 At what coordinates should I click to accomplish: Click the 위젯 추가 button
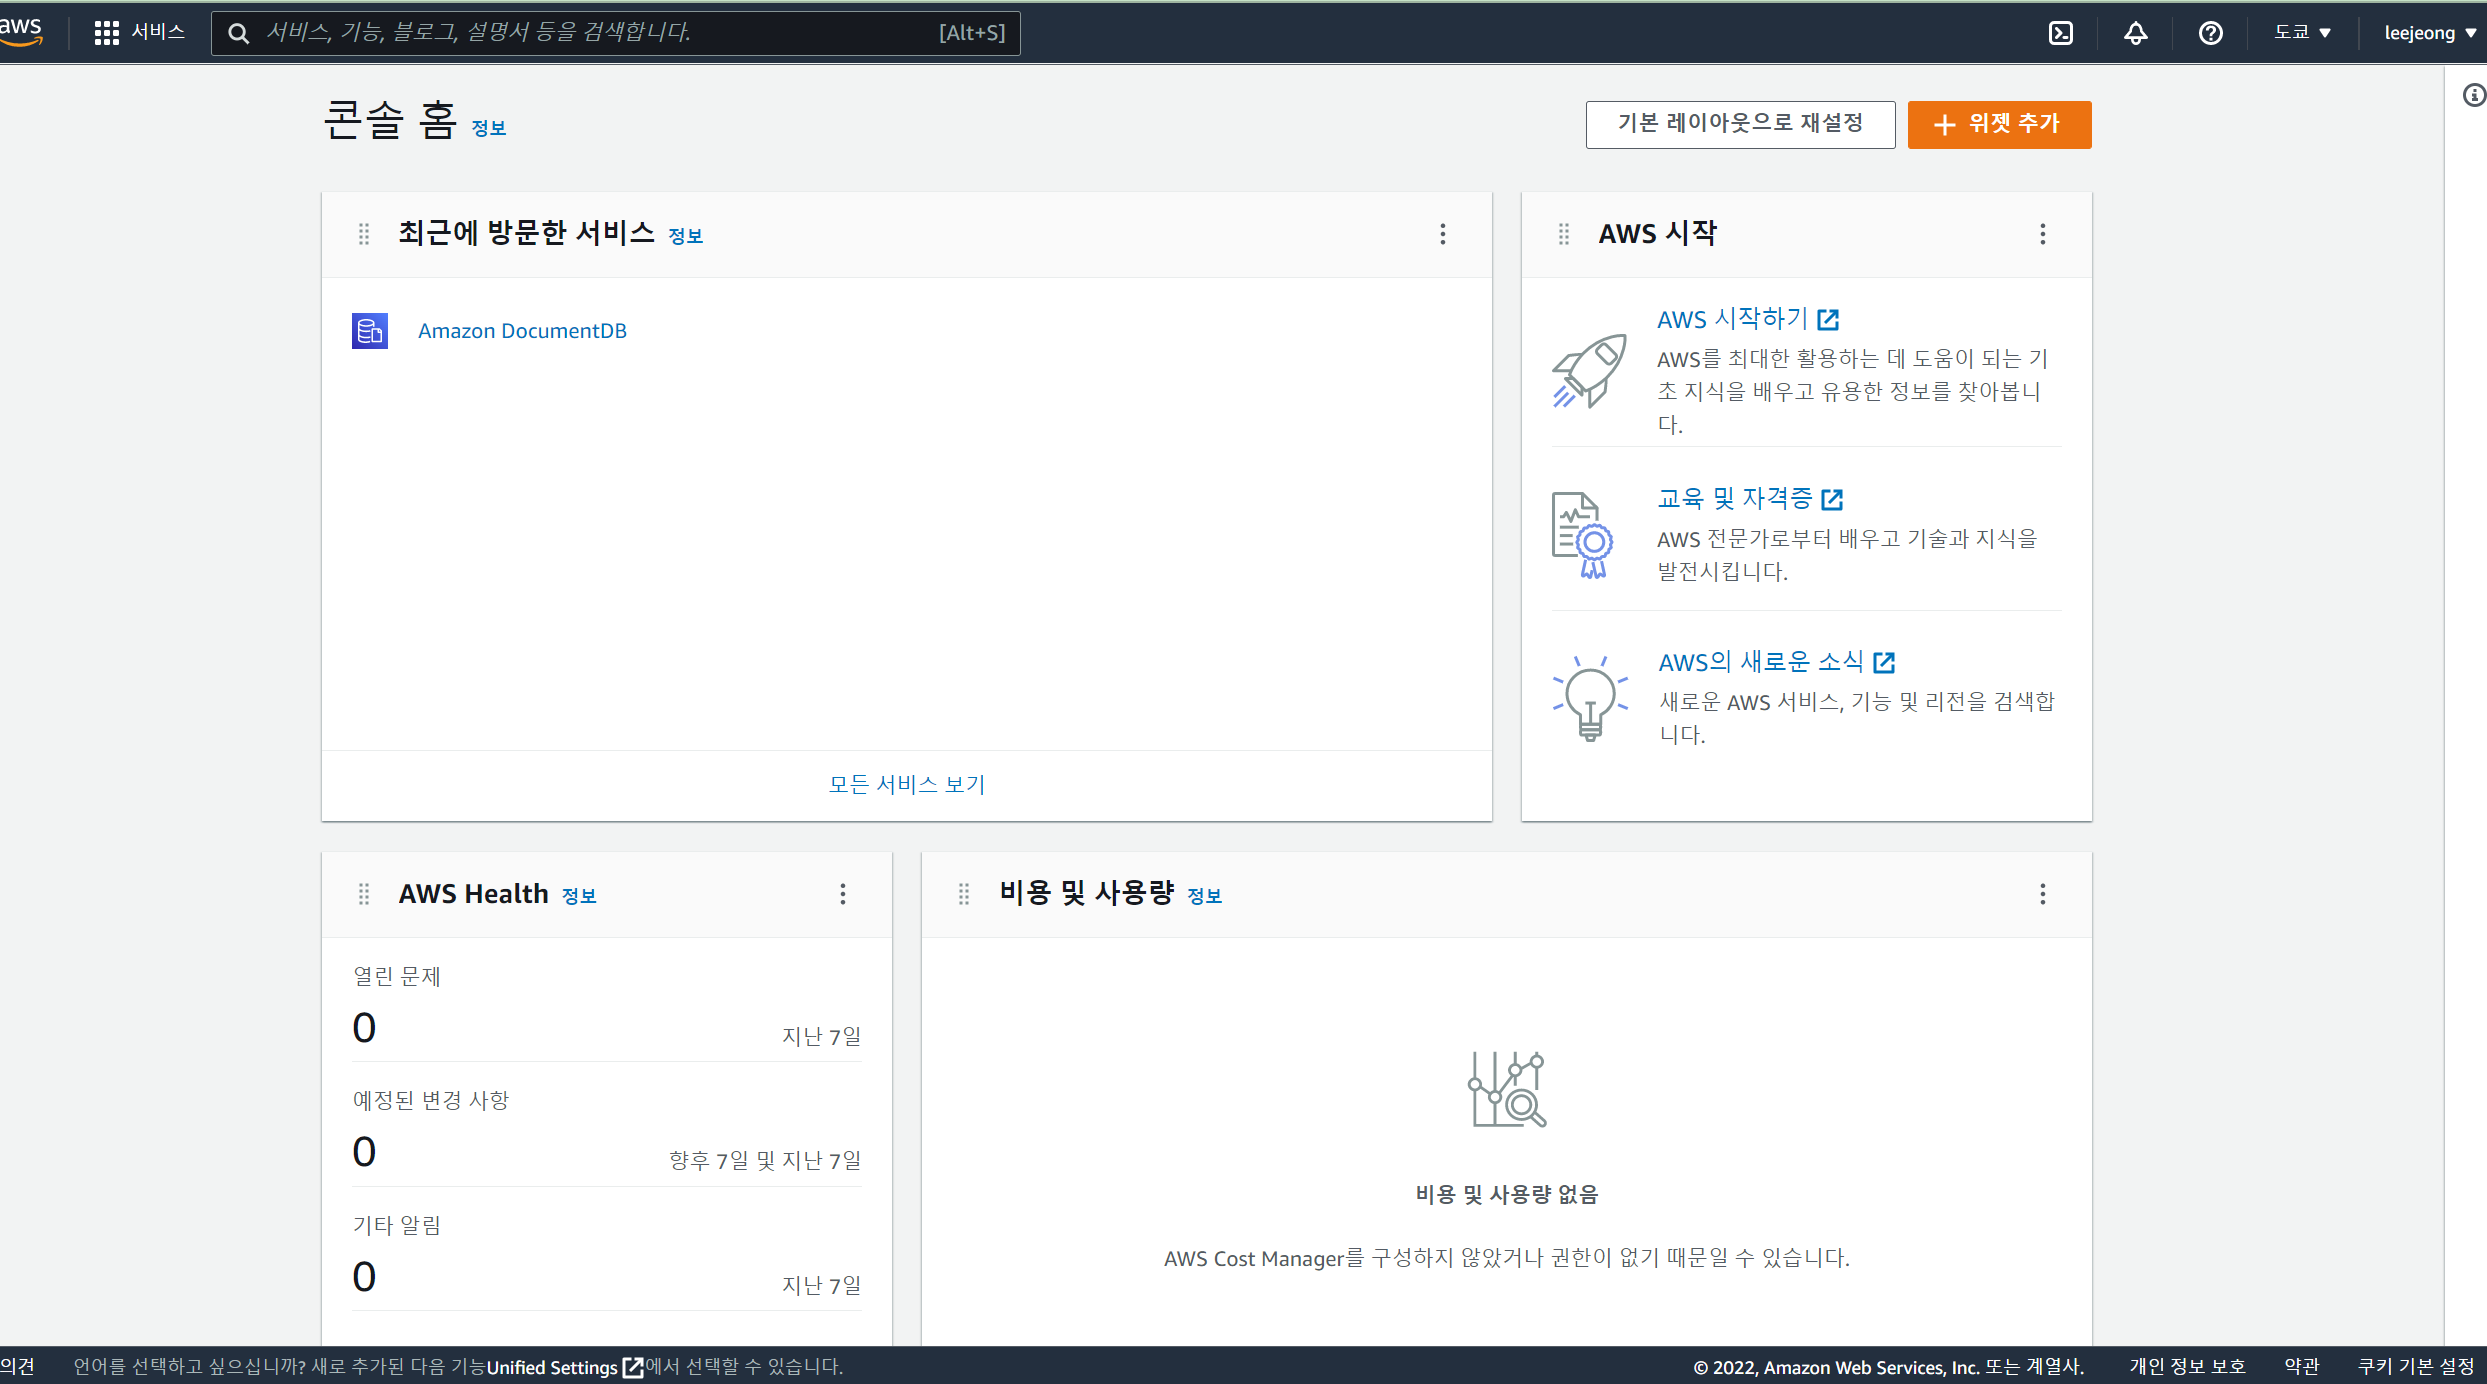[x=1999, y=124]
